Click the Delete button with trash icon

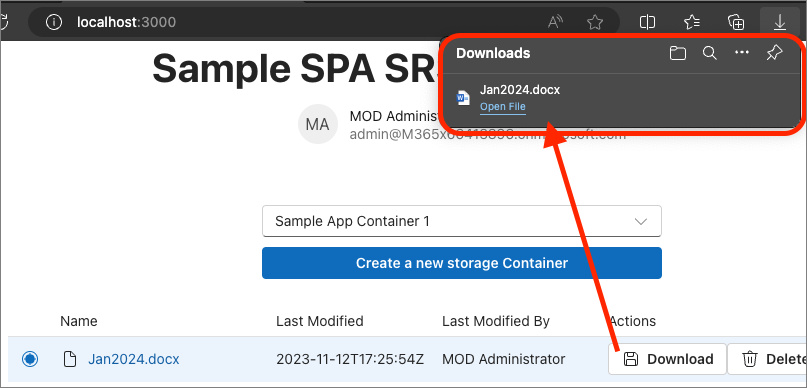click(x=767, y=359)
